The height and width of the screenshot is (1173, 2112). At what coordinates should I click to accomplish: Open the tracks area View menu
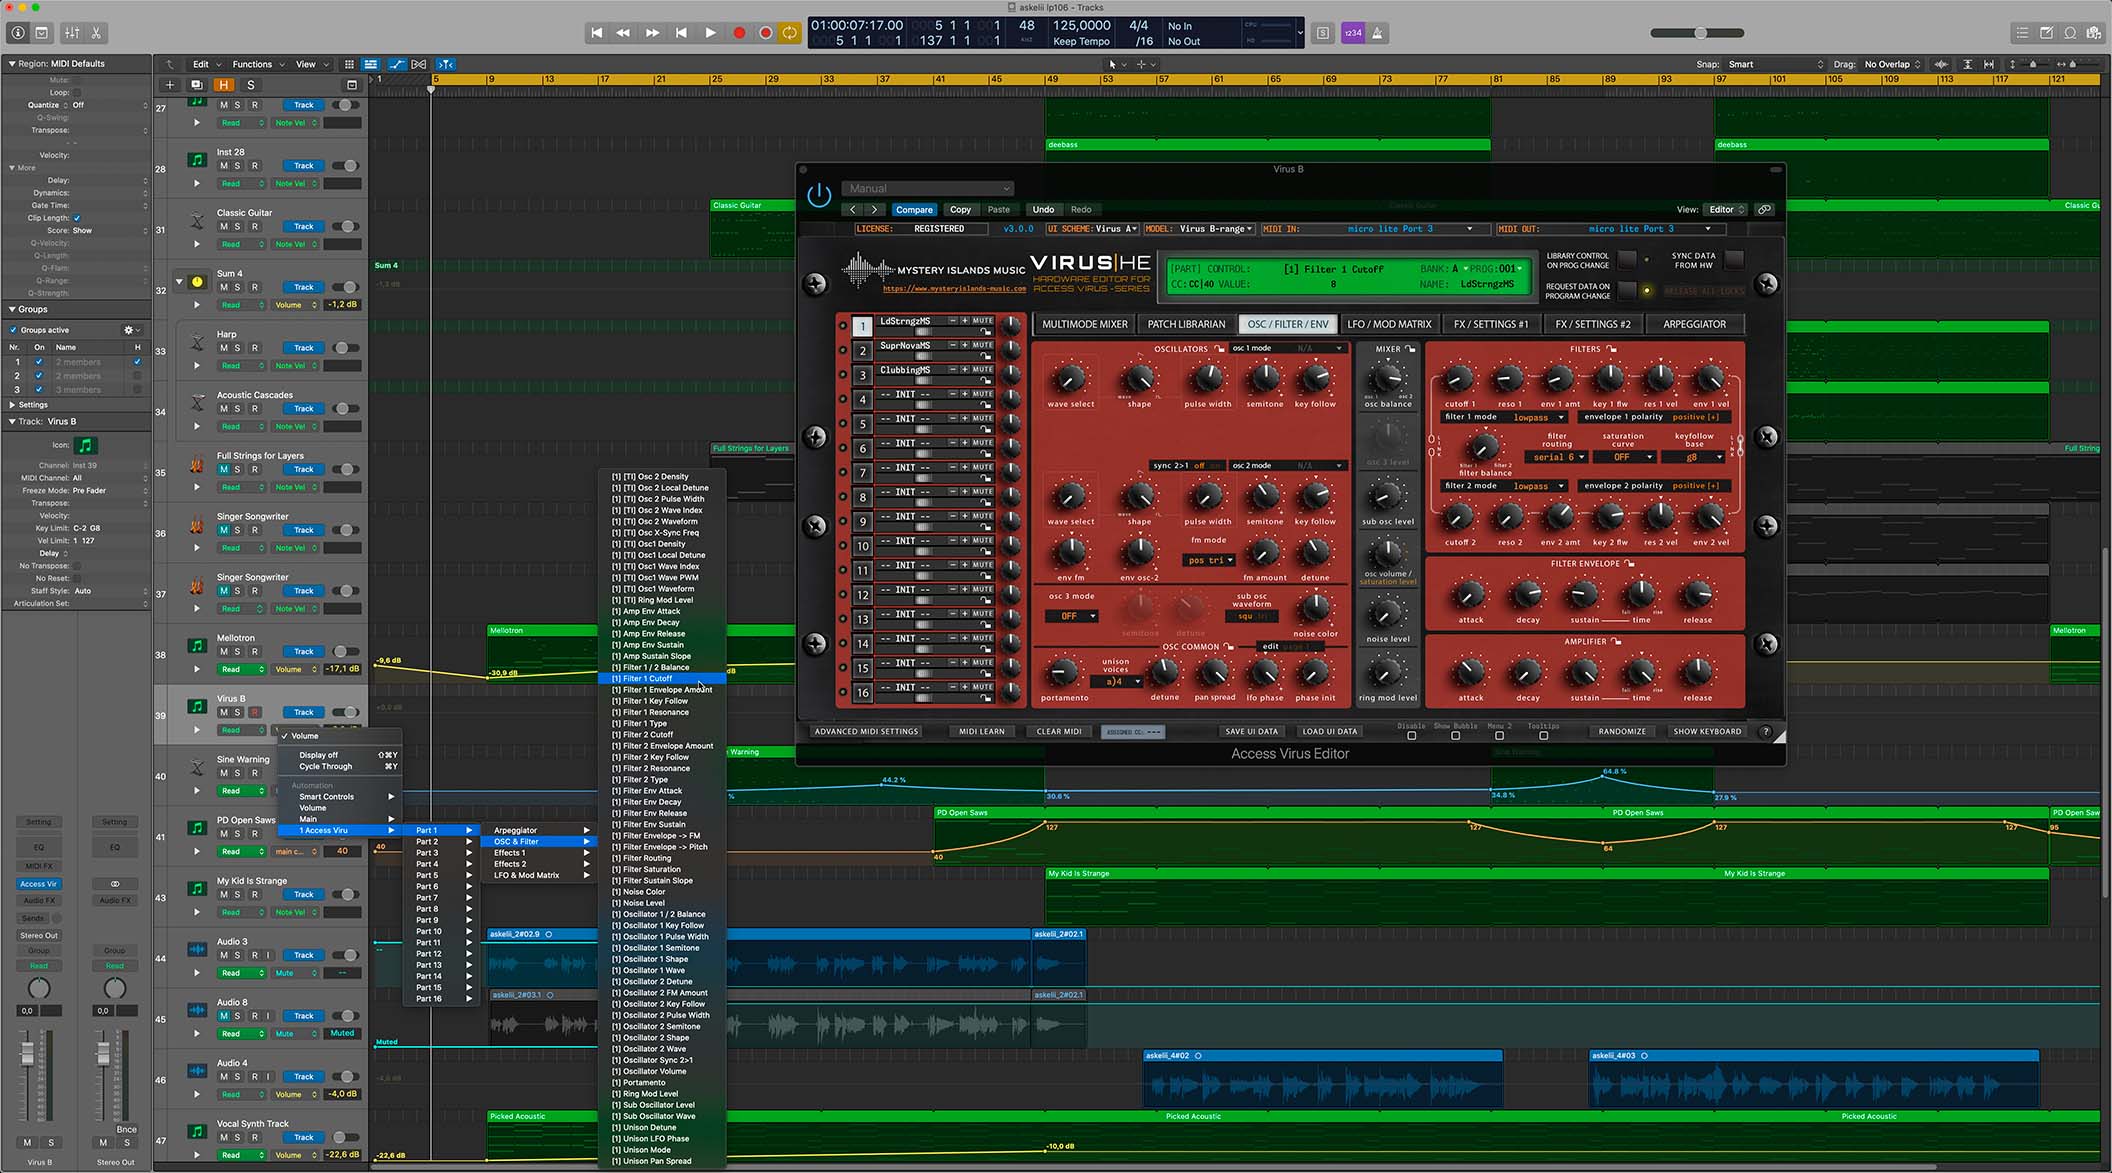(310, 64)
